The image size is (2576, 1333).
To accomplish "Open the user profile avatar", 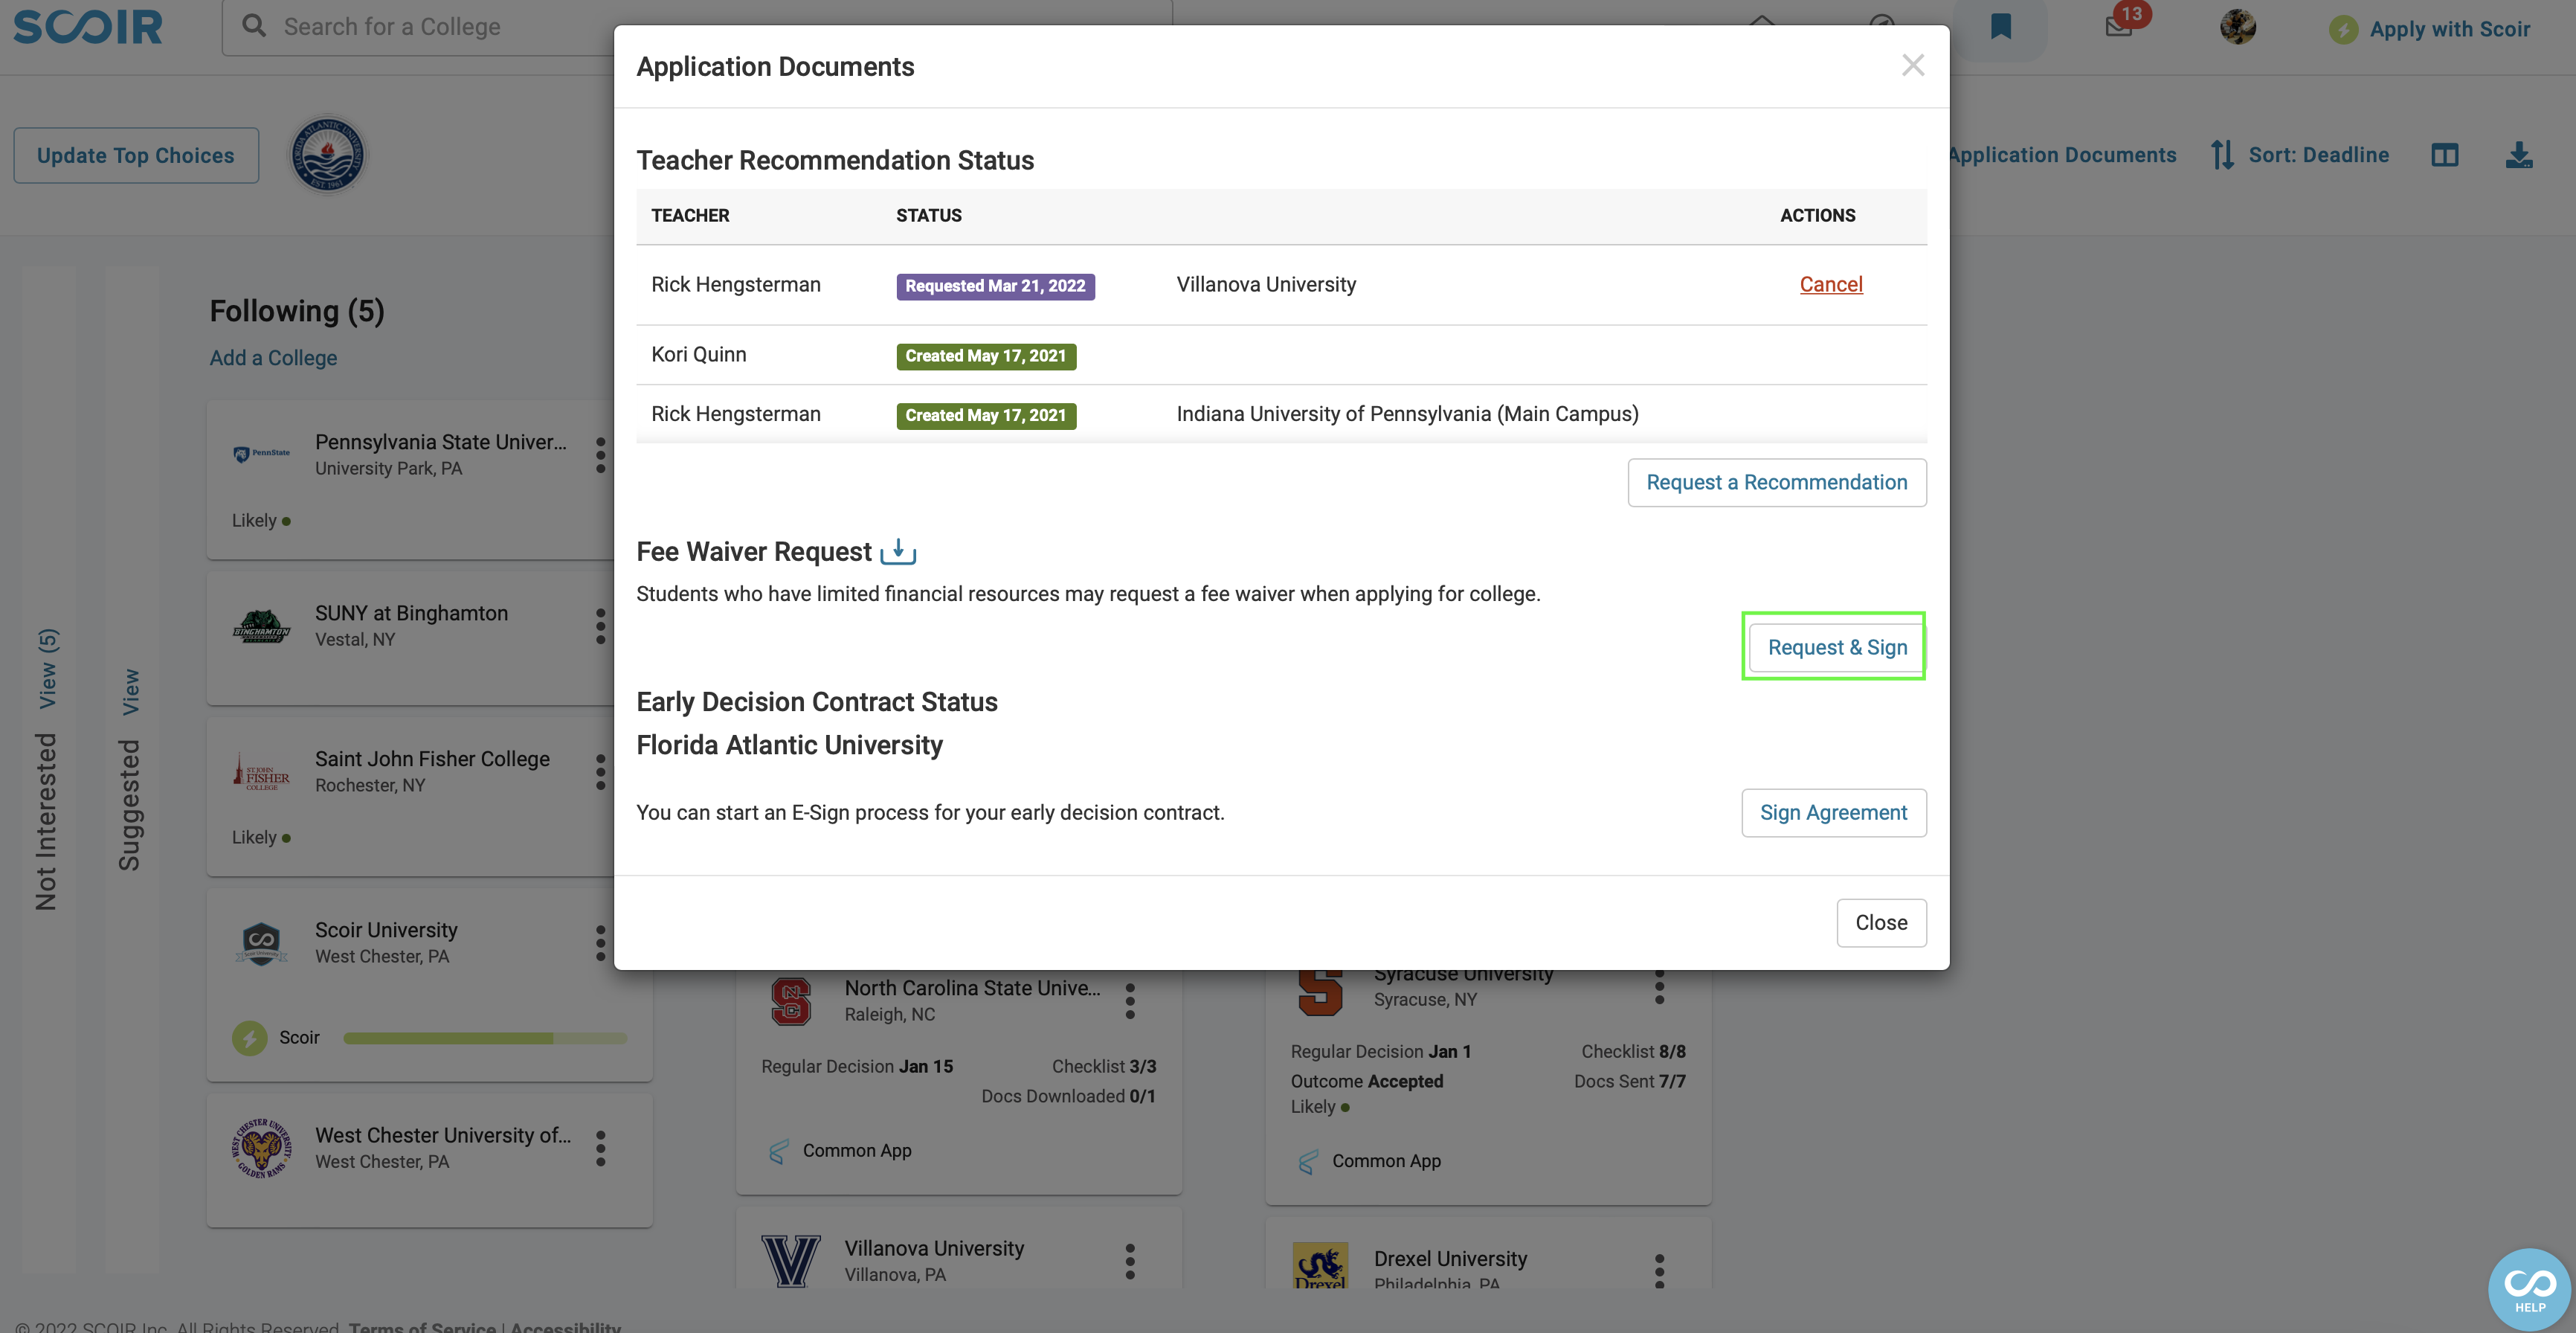I will click(x=2237, y=27).
